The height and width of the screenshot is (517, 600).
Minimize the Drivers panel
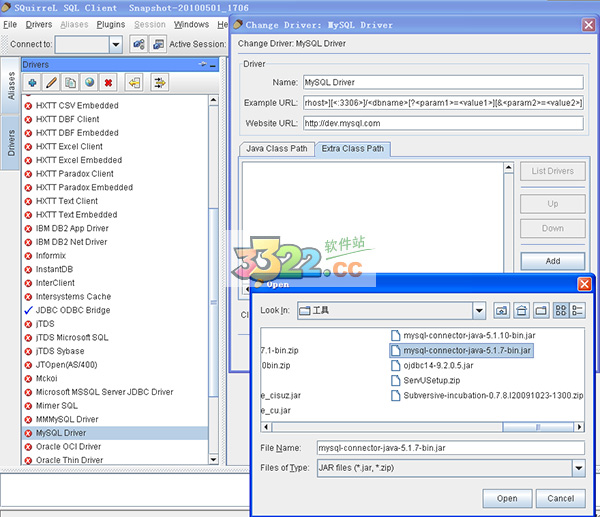[213, 65]
